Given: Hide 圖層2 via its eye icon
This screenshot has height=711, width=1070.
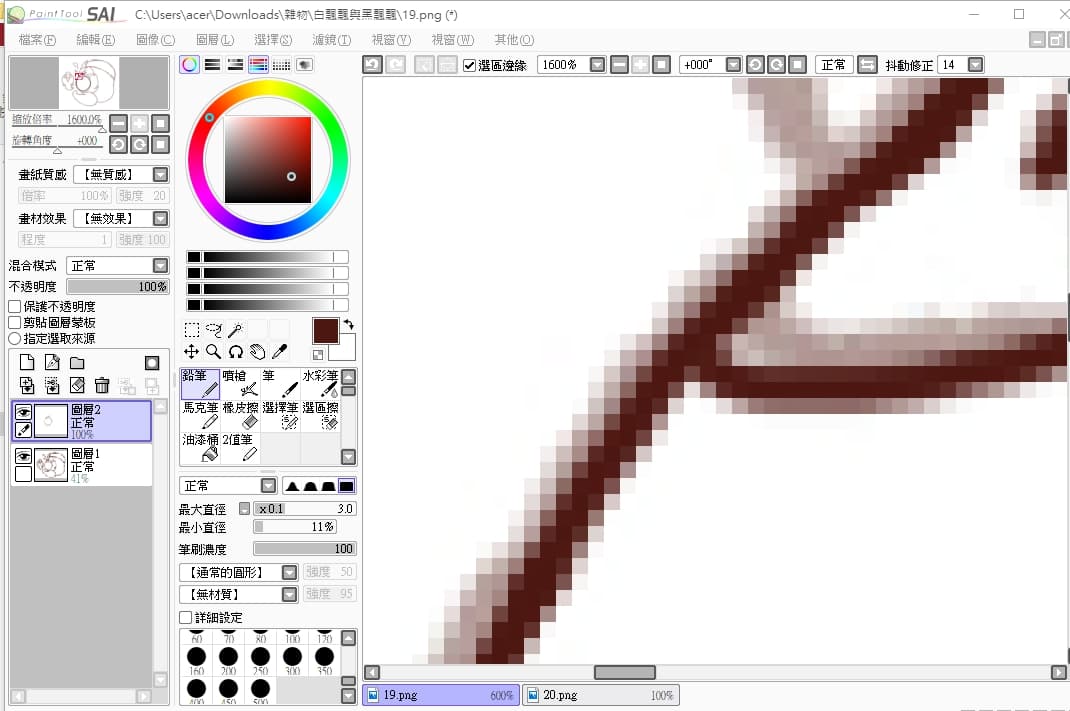Looking at the screenshot, I should click(23, 412).
